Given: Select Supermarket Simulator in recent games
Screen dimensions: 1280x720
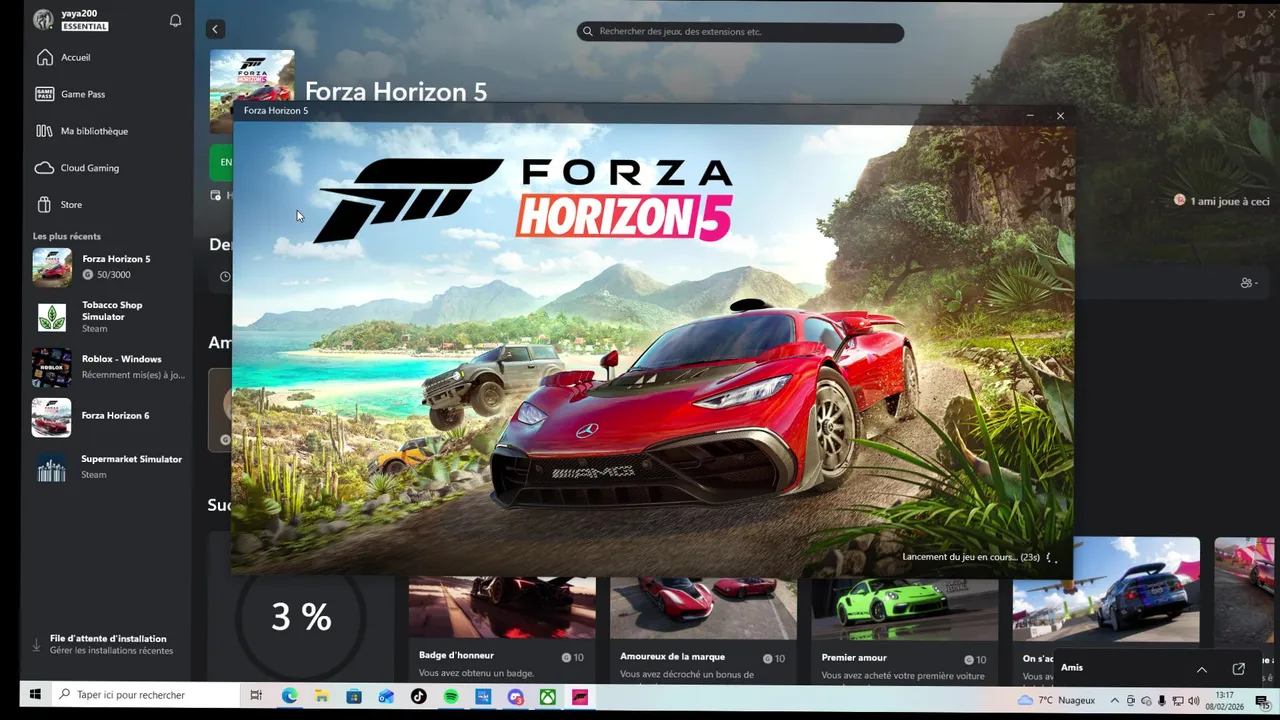Looking at the screenshot, I should coord(107,467).
